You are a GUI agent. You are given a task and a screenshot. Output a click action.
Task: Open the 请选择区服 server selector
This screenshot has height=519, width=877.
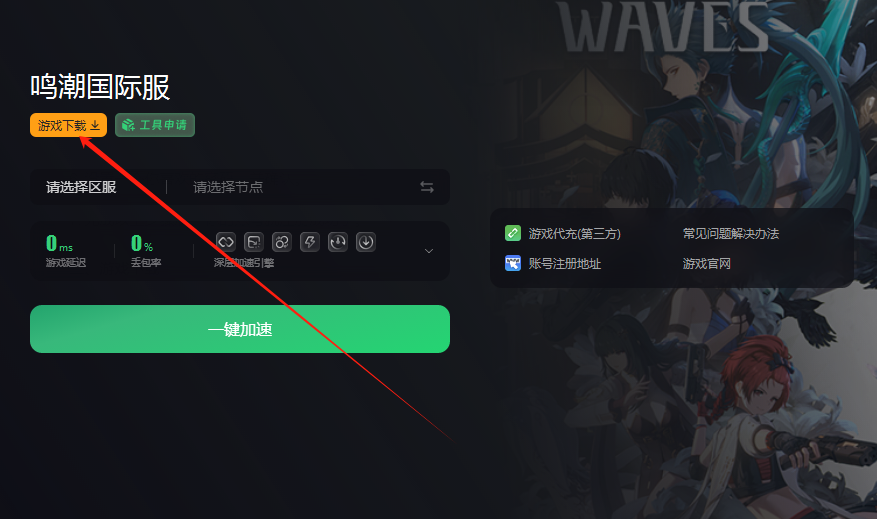(81, 187)
